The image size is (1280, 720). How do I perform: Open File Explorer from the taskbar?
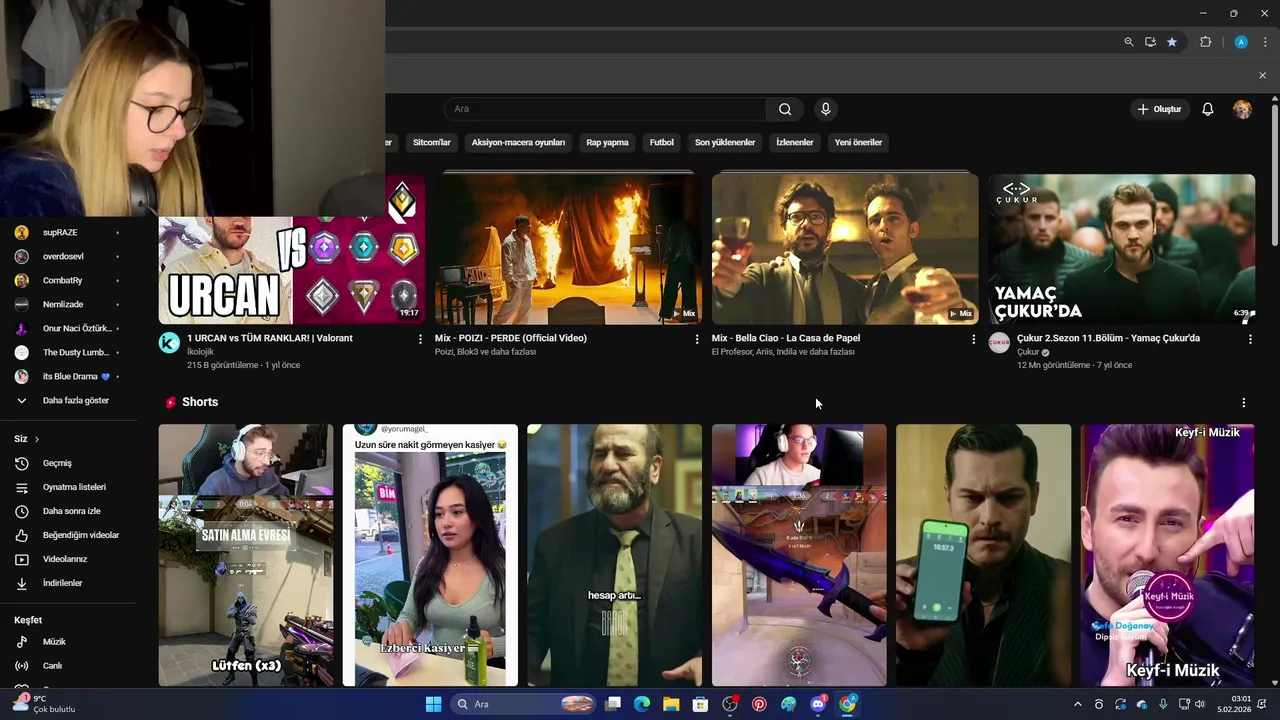[x=671, y=704]
